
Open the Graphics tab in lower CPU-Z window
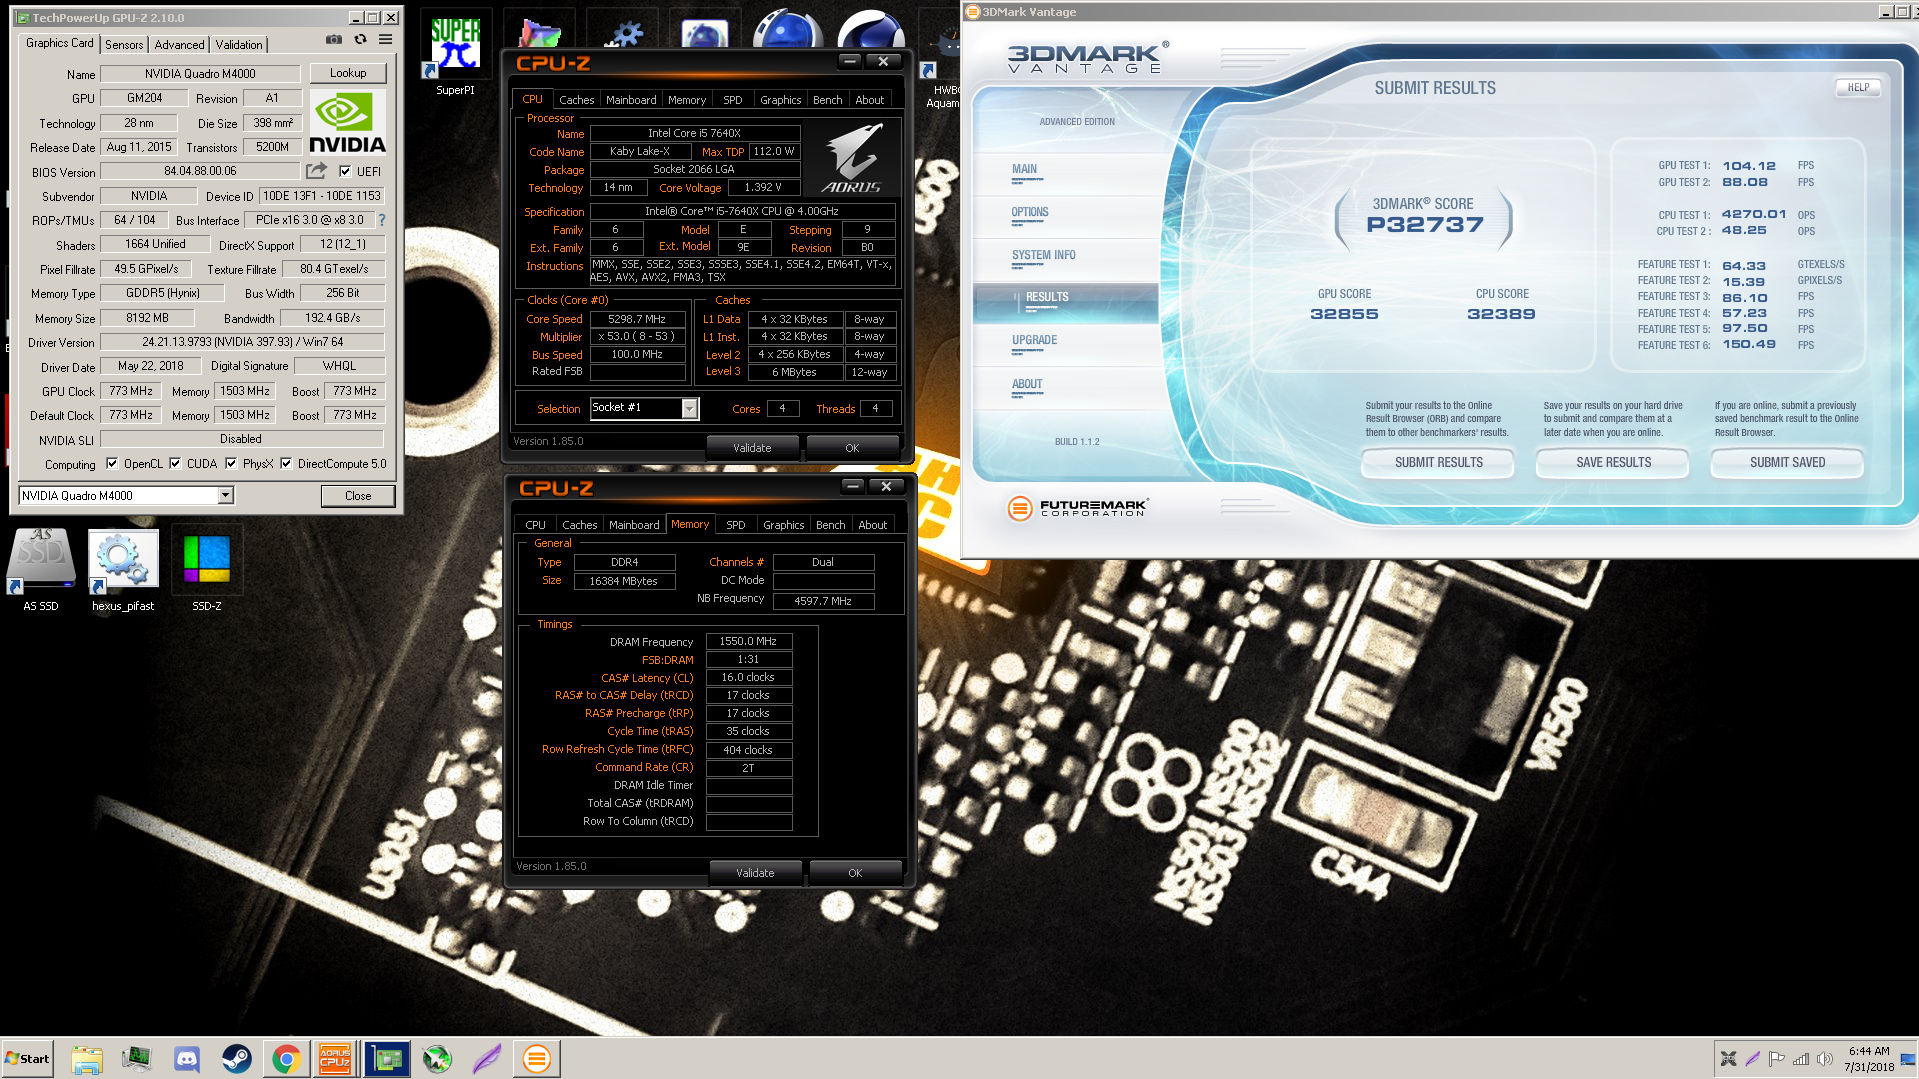point(783,525)
